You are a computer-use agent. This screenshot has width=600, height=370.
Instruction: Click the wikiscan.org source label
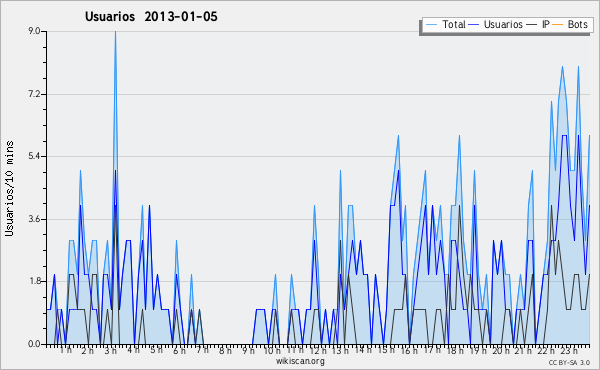coord(300,361)
